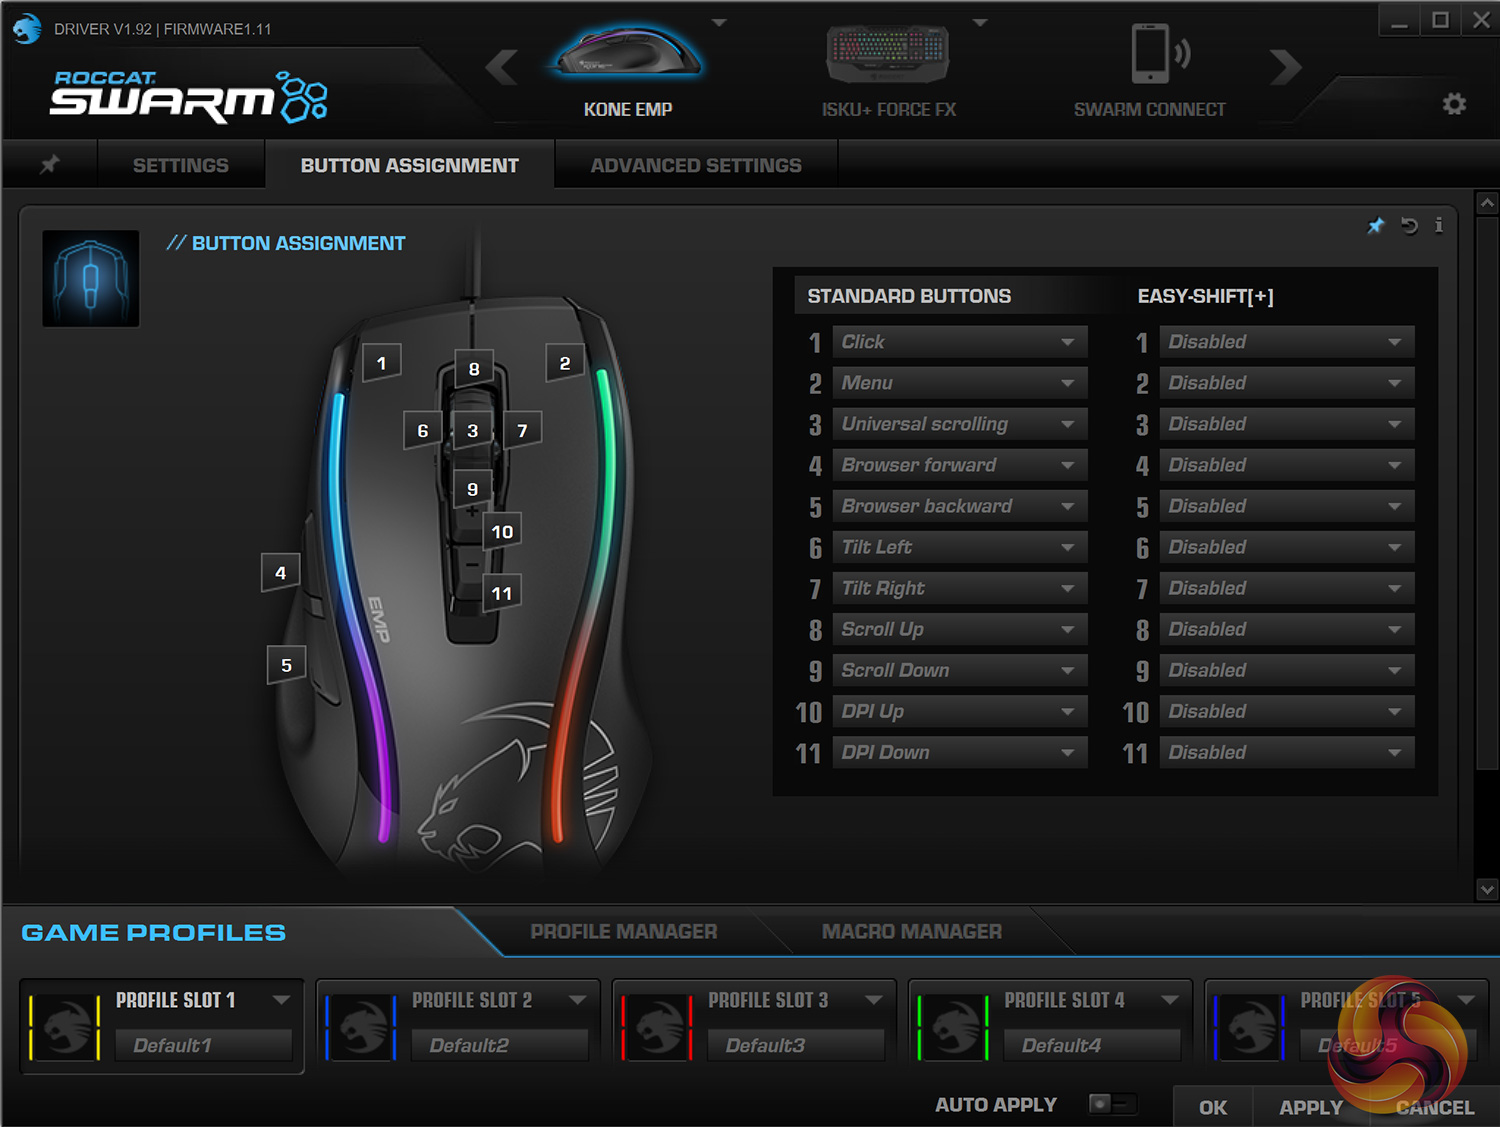Switch to the SETTINGS tab

click(181, 165)
